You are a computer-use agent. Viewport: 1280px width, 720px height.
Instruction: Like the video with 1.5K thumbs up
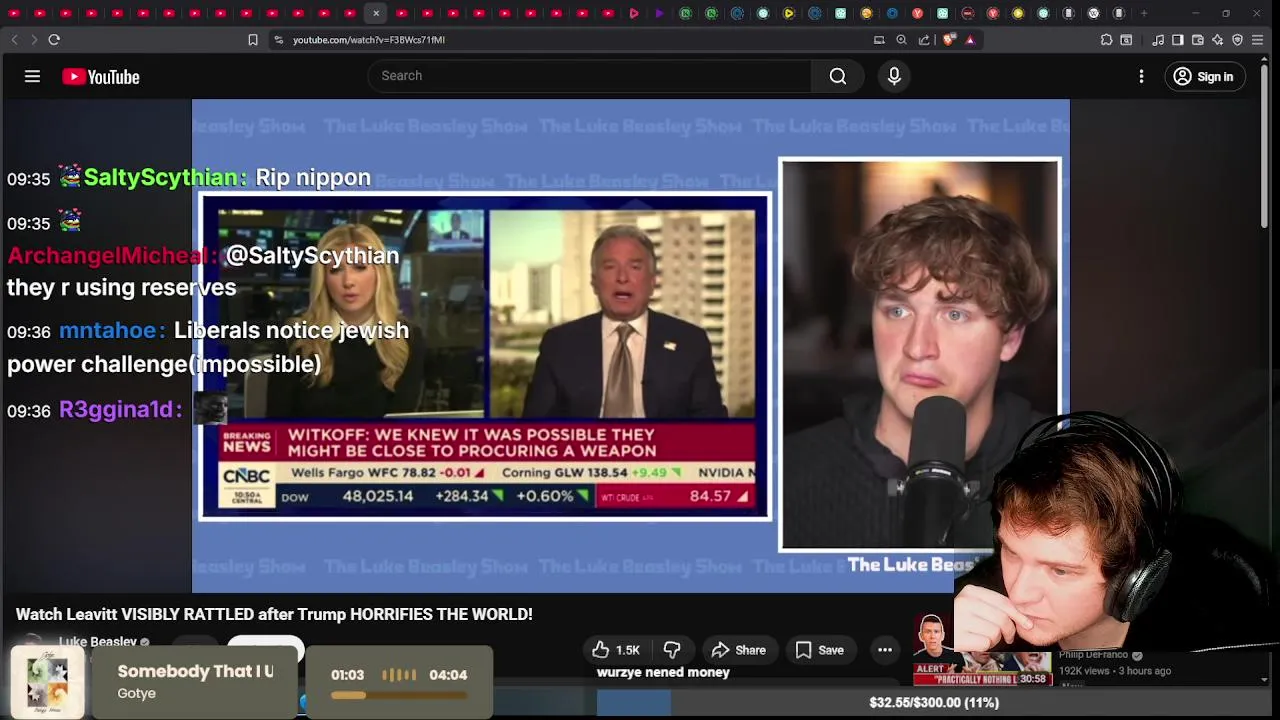coord(616,650)
